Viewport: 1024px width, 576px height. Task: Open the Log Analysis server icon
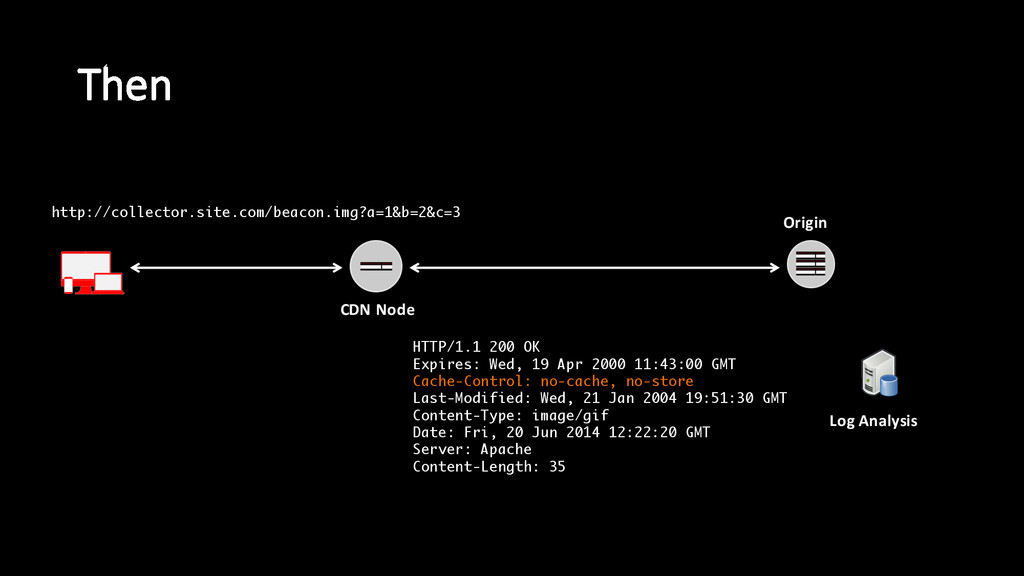click(x=880, y=374)
